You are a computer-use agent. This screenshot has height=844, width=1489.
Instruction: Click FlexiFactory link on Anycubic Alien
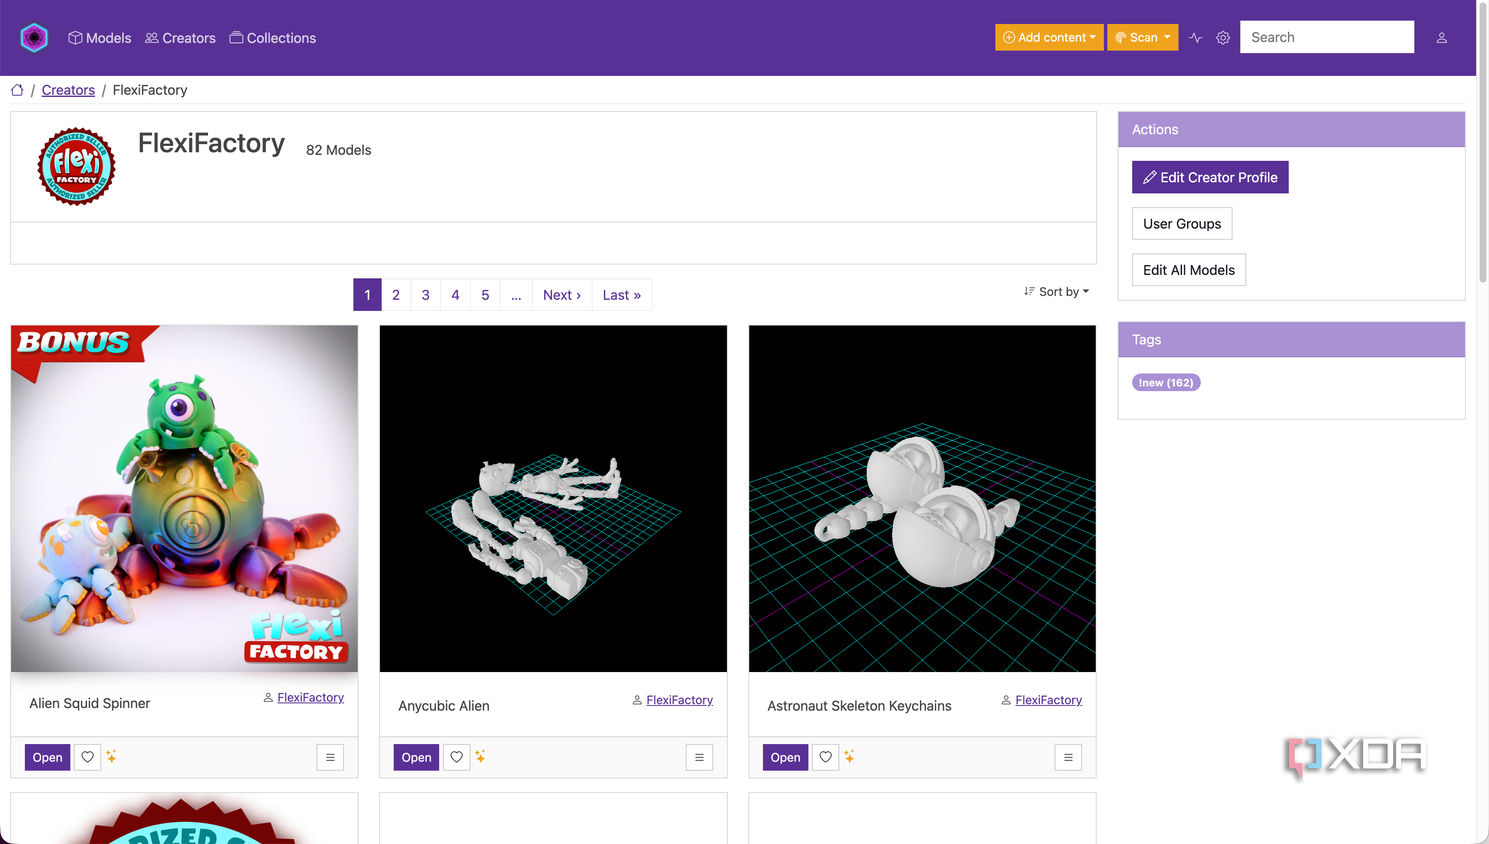679,700
